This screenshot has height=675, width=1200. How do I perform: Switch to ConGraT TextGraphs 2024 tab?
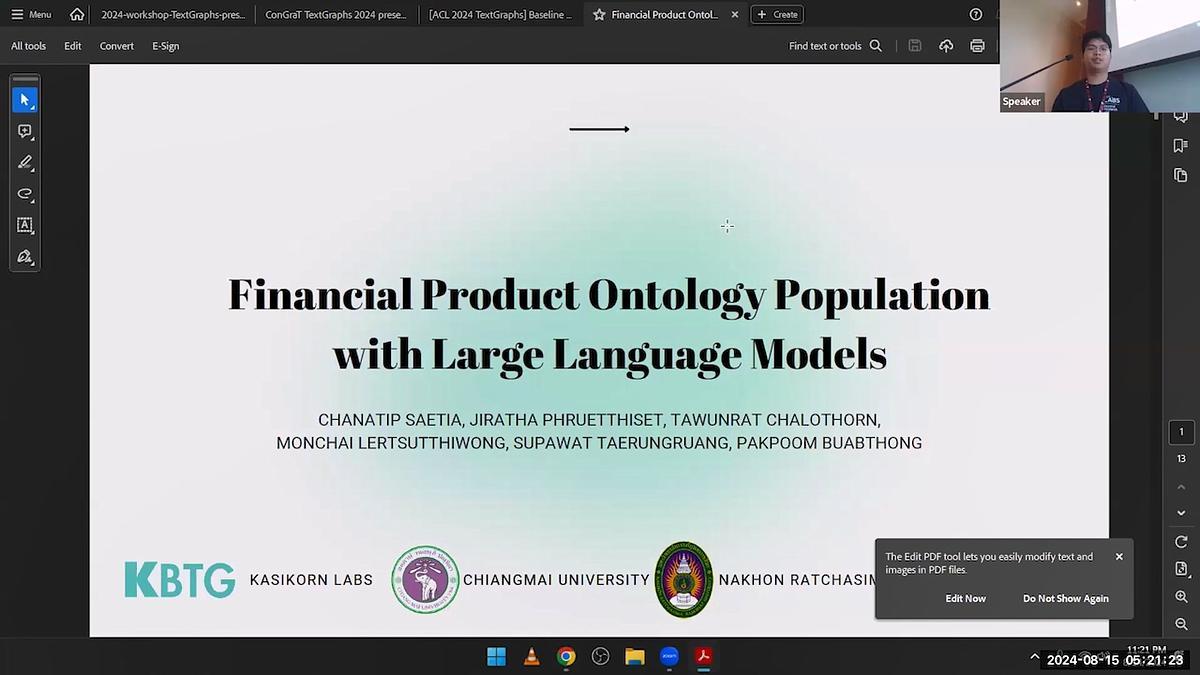tap(336, 14)
